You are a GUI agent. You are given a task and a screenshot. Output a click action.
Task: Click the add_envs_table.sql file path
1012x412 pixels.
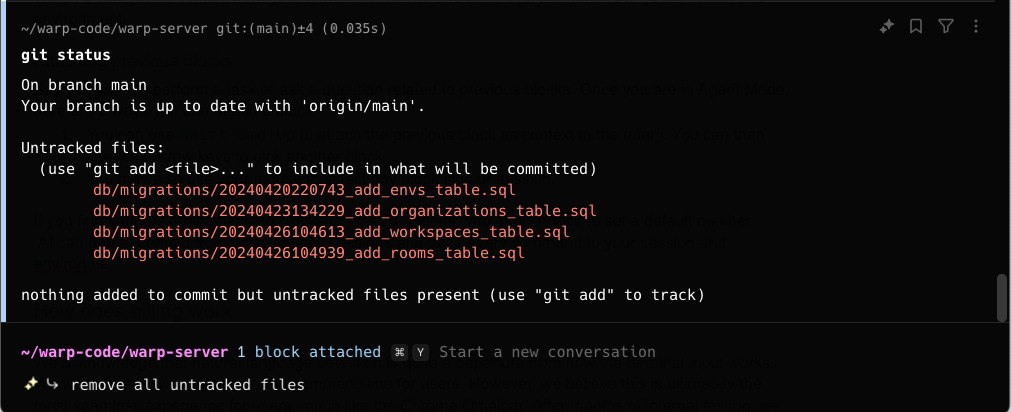[x=304, y=189]
